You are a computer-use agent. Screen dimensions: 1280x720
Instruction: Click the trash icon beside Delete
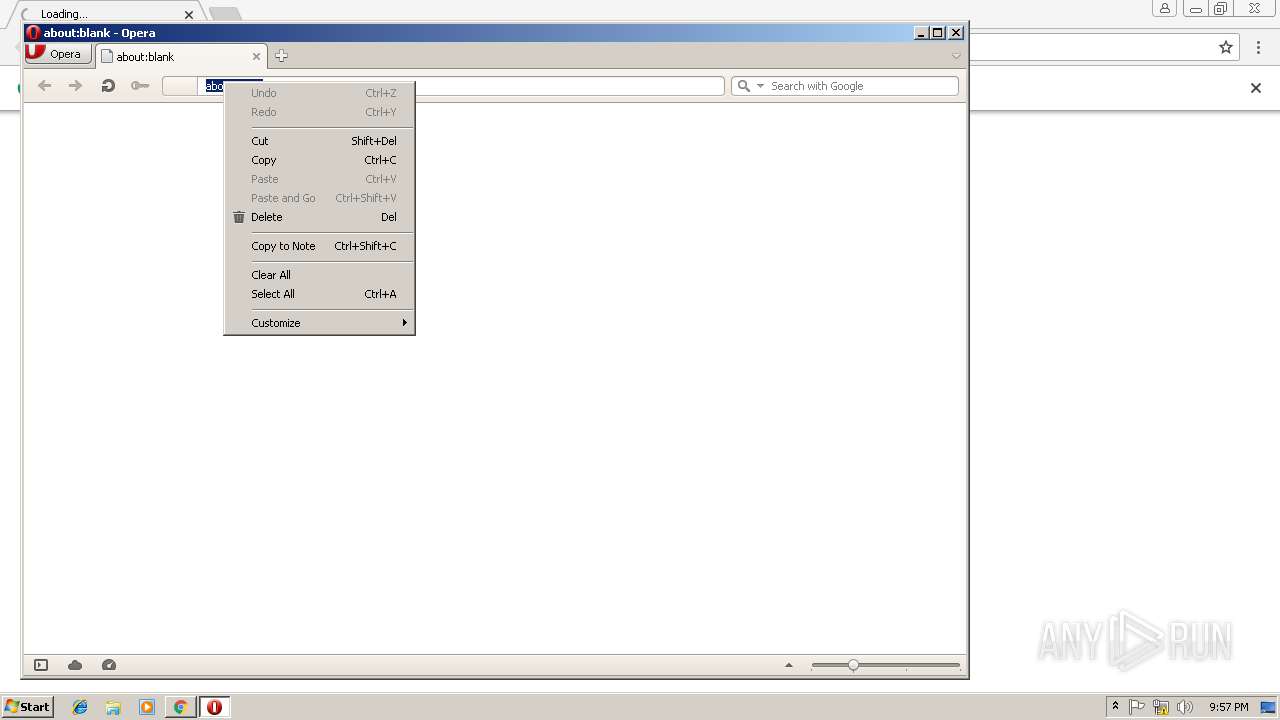(238, 217)
